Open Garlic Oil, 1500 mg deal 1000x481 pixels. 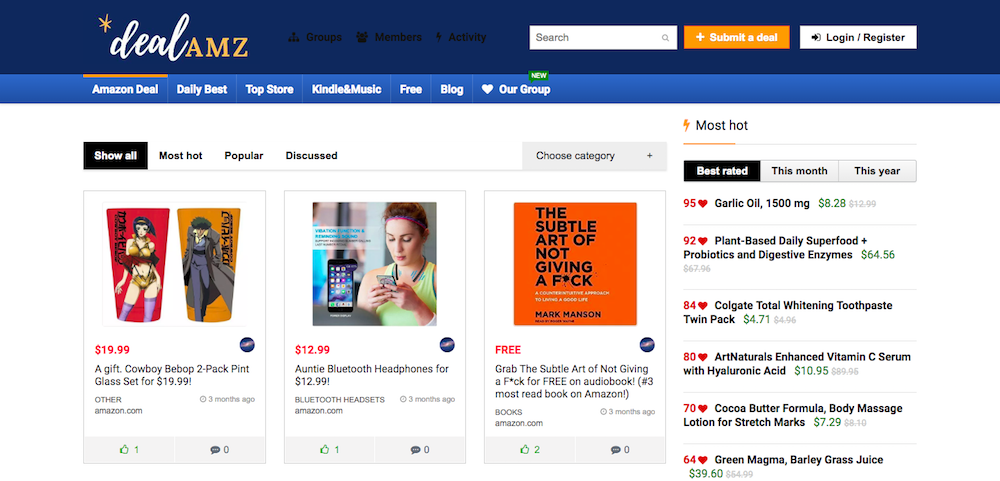762,204
